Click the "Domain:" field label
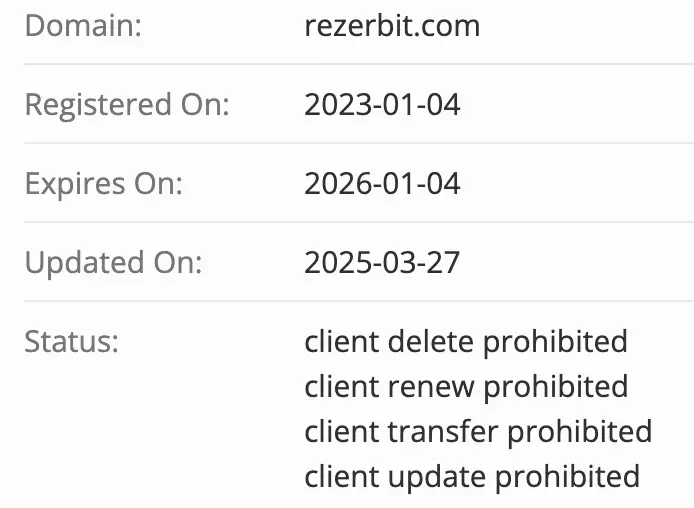The width and height of the screenshot is (694, 508). 83,25
